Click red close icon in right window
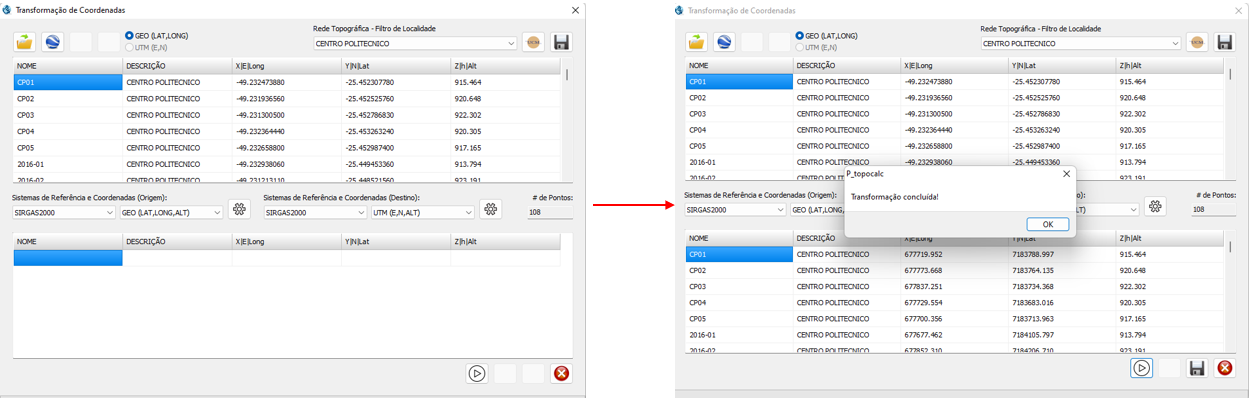This screenshot has width=1249, height=398. tap(1225, 368)
